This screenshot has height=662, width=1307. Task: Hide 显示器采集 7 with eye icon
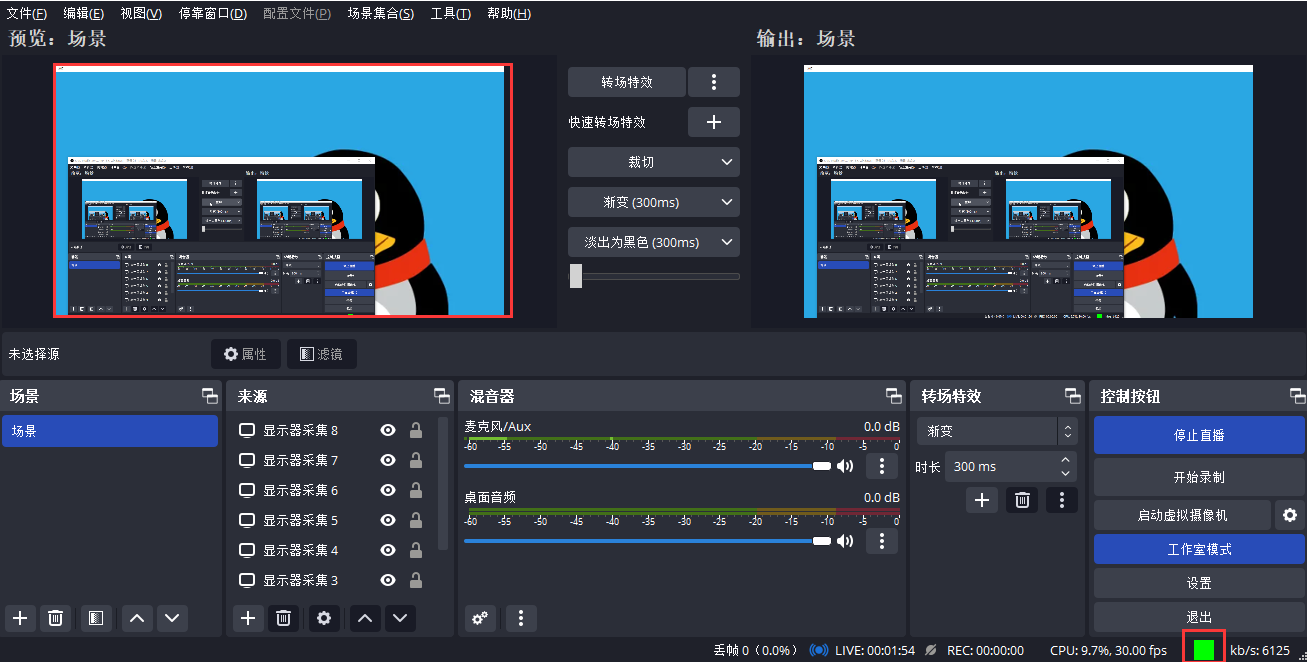388,461
